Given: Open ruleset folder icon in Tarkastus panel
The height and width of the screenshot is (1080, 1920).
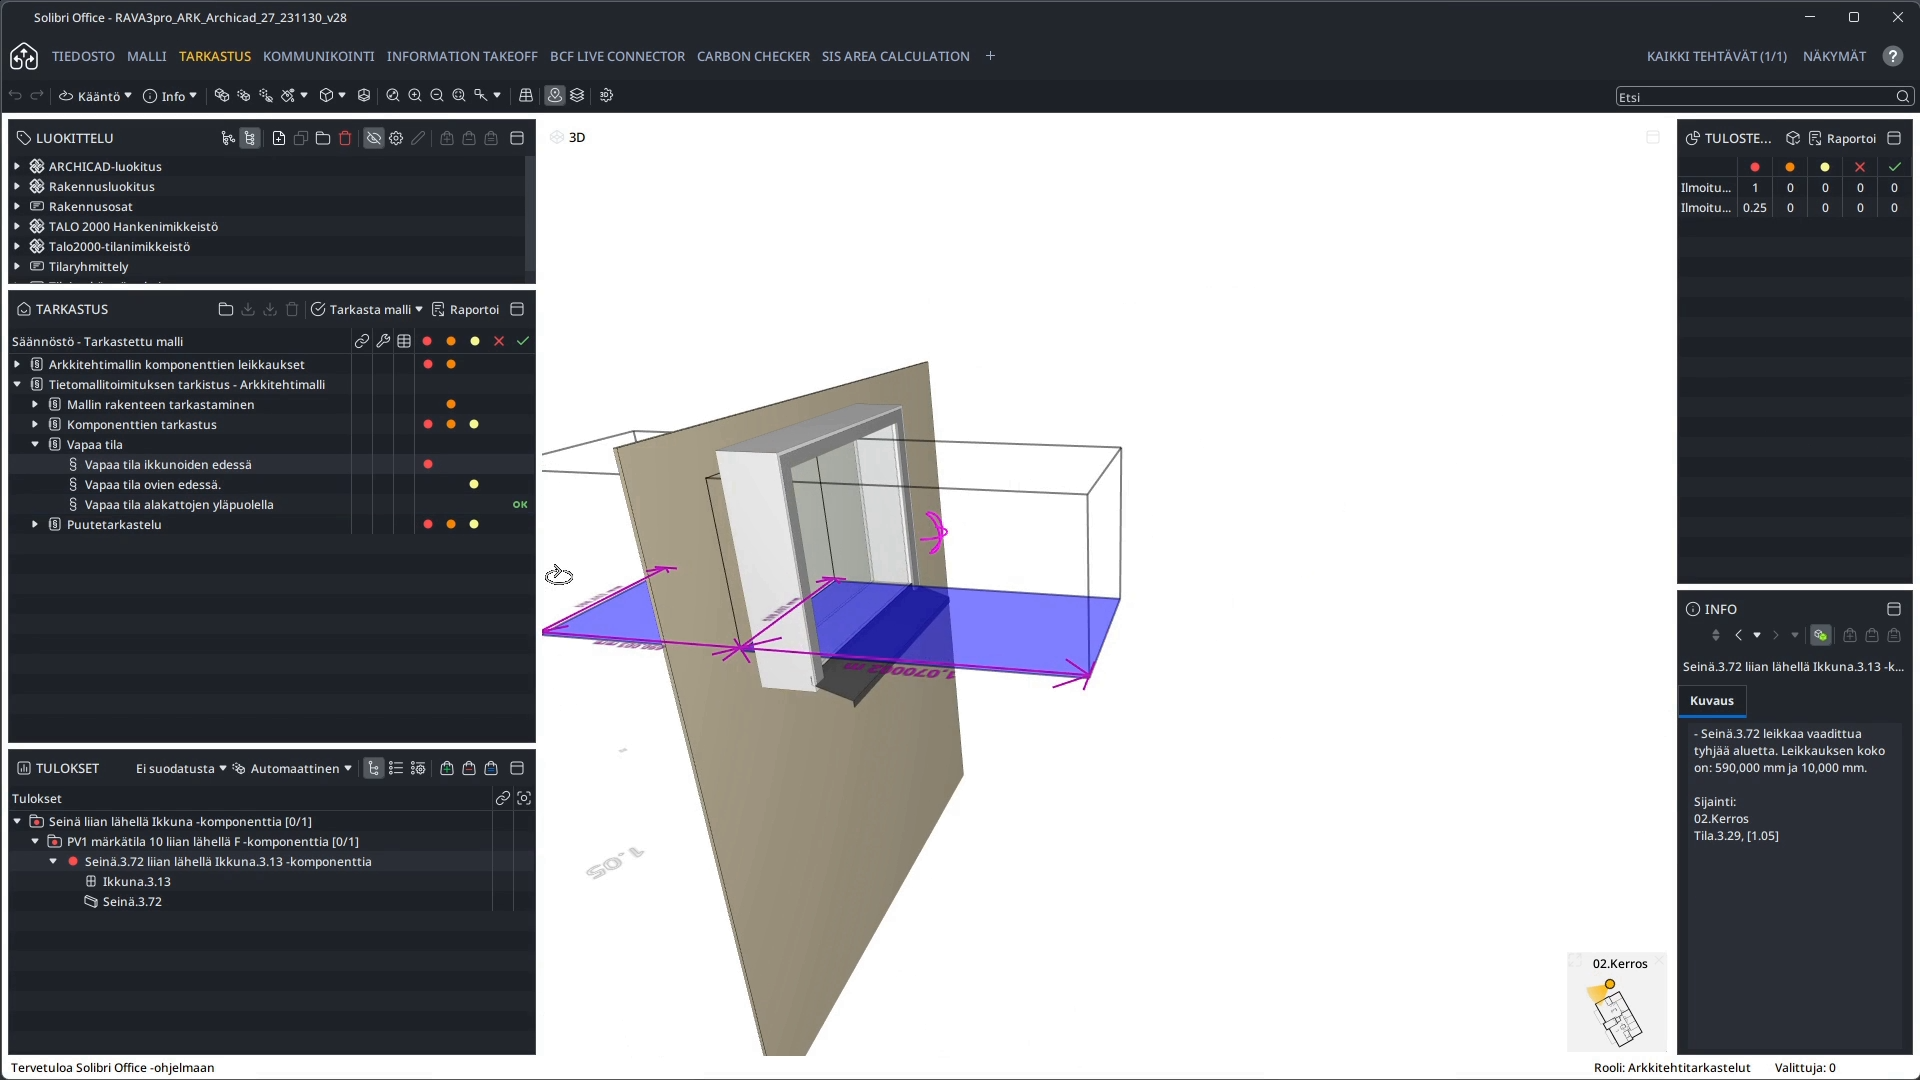Looking at the screenshot, I should [x=226, y=309].
